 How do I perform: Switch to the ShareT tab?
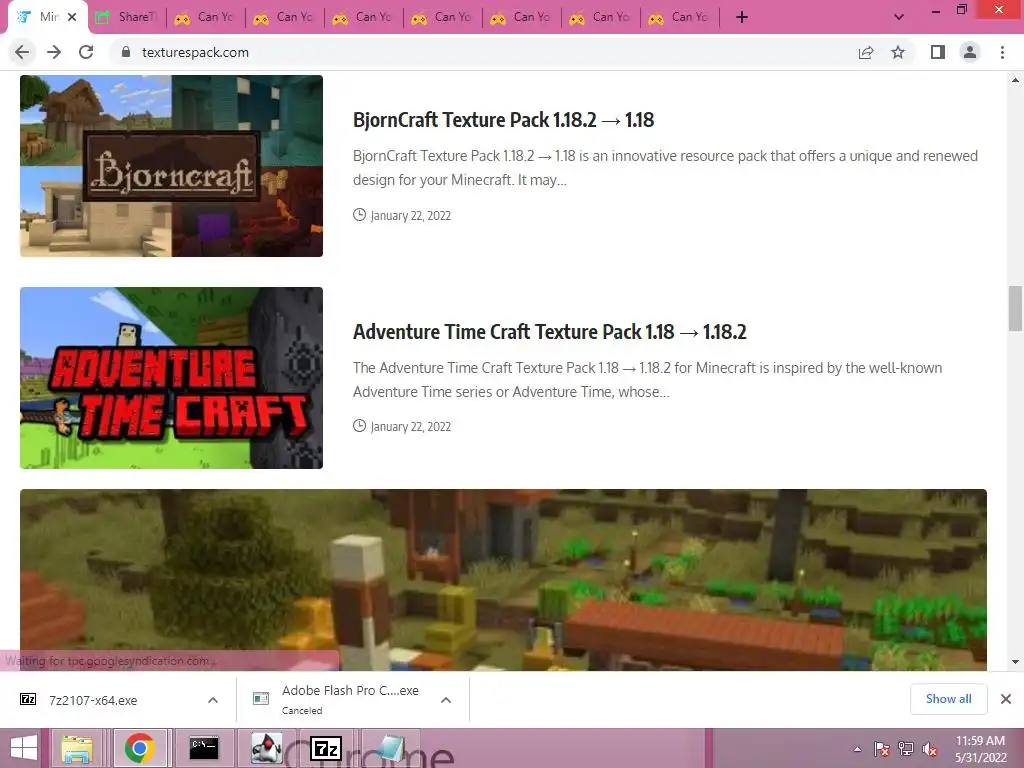[x=128, y=17]
